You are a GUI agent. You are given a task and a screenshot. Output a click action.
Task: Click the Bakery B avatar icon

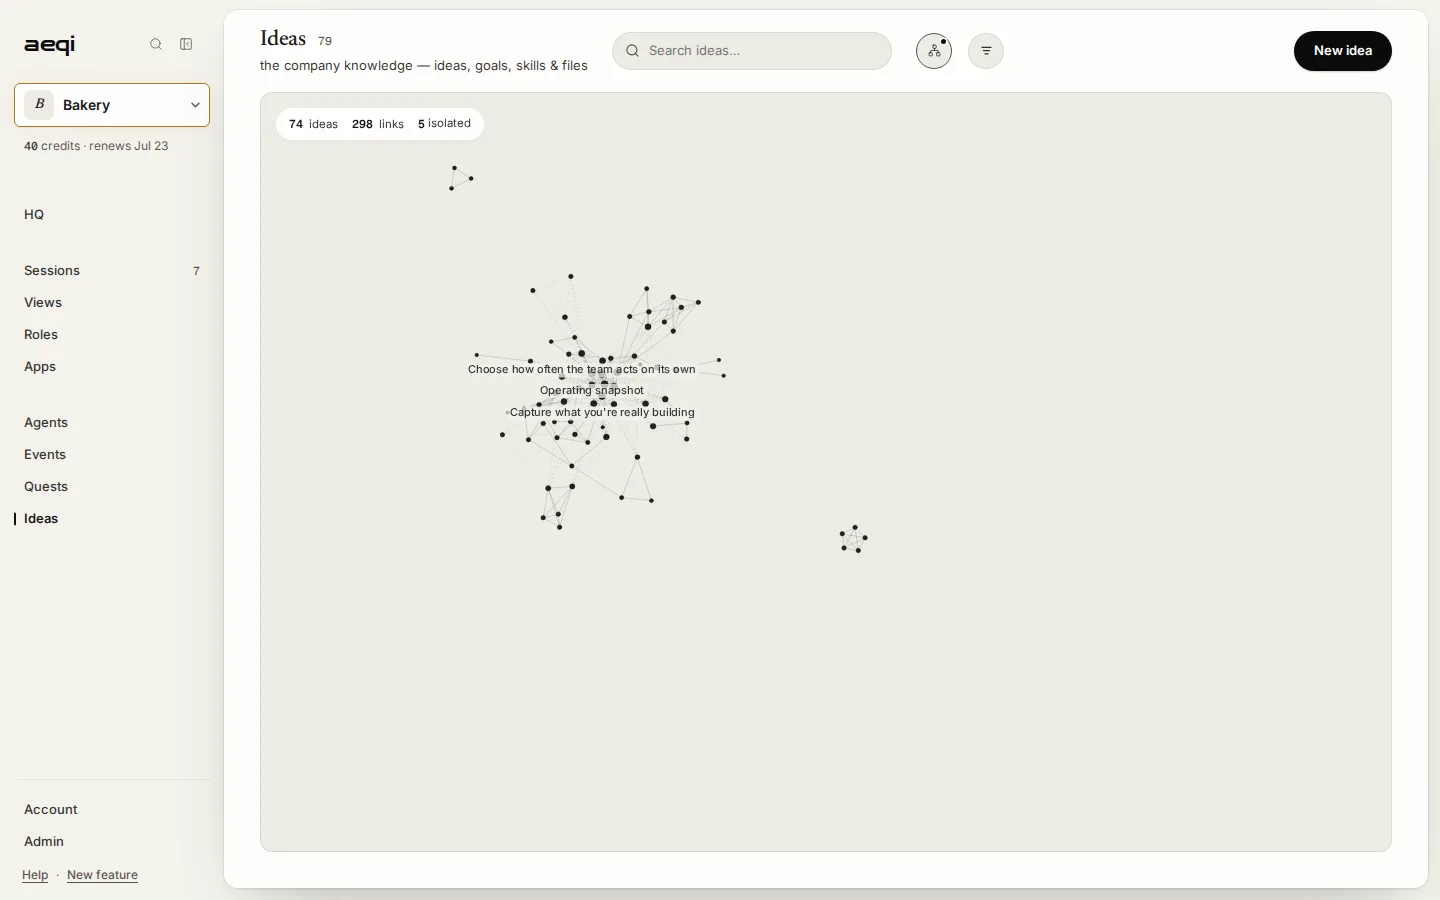pos(39,105)
